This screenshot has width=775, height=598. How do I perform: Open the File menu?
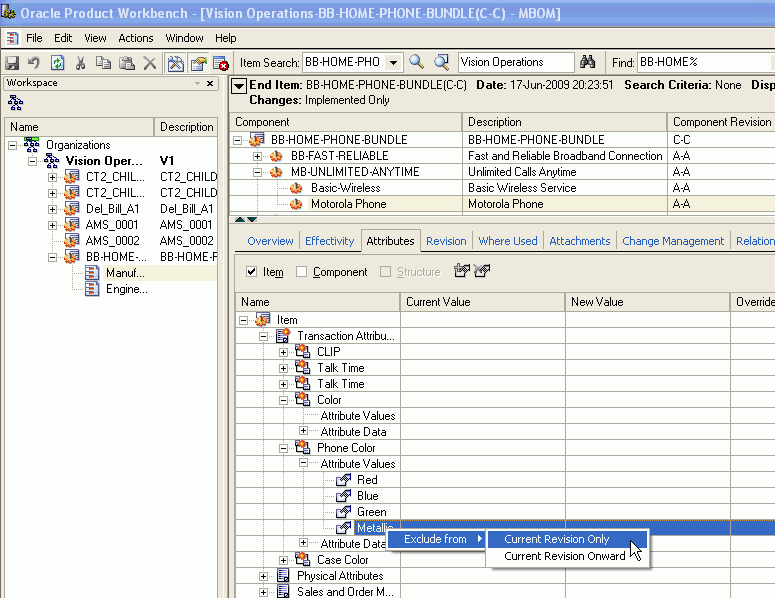[34, 38]
